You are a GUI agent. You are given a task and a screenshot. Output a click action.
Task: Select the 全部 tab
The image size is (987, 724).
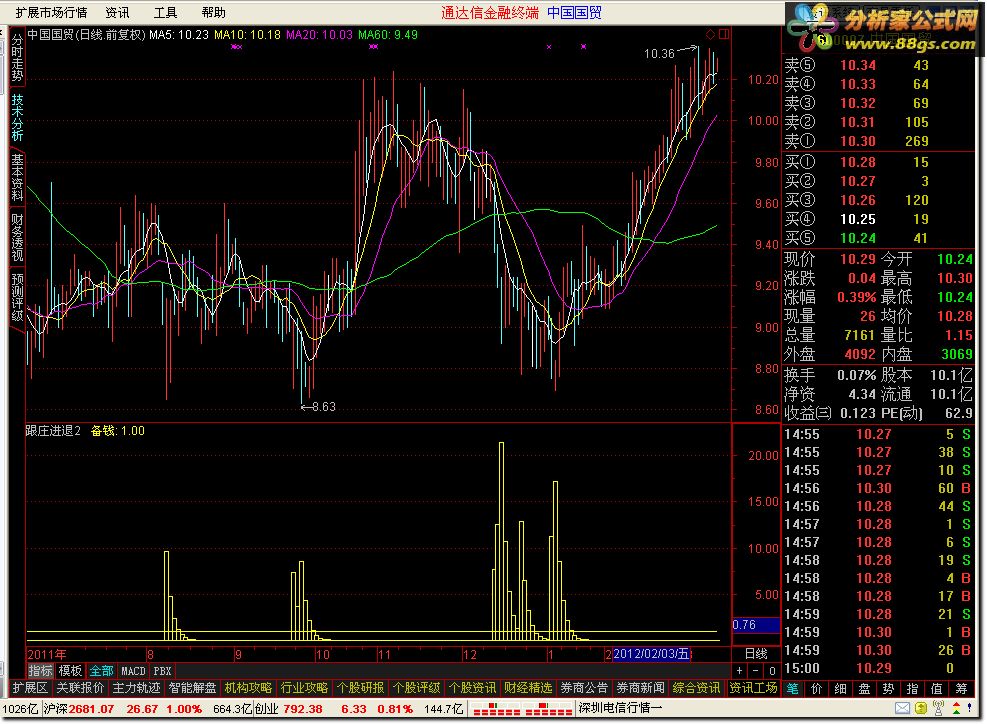(x=101, y=671)
